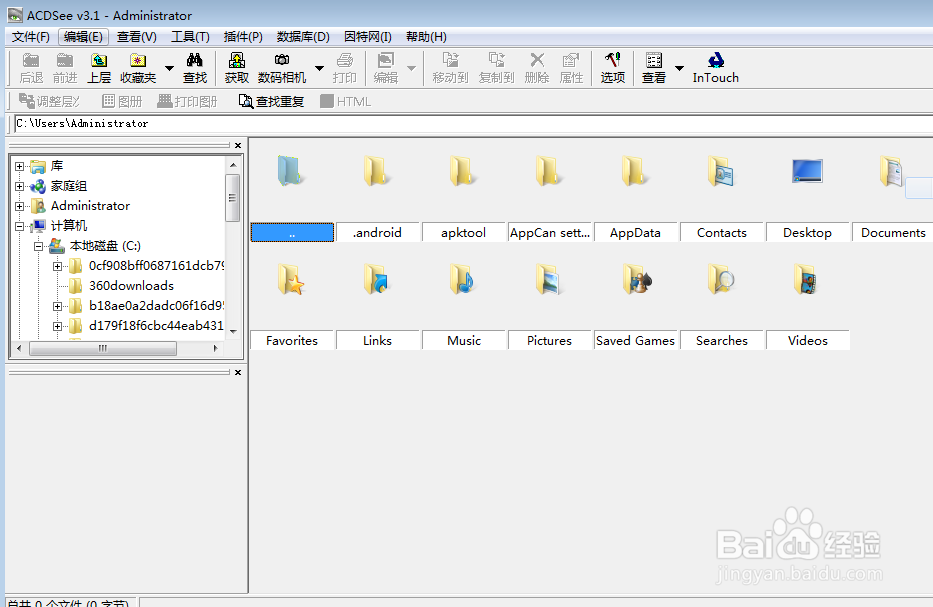Click the Move To (移动到) icon
The height and width of the screenshot is (607, 933).
click(450, 68)
